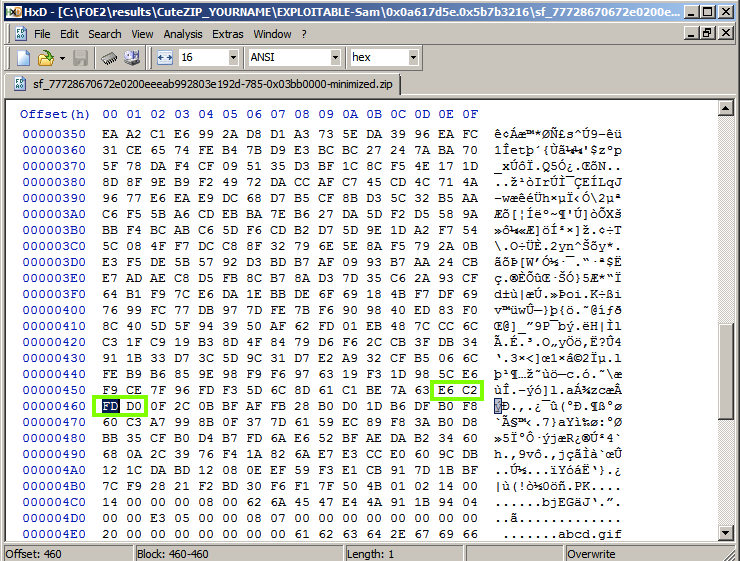Open the Window menu
The image size is (740, 561).
click(x=272, y=34)
